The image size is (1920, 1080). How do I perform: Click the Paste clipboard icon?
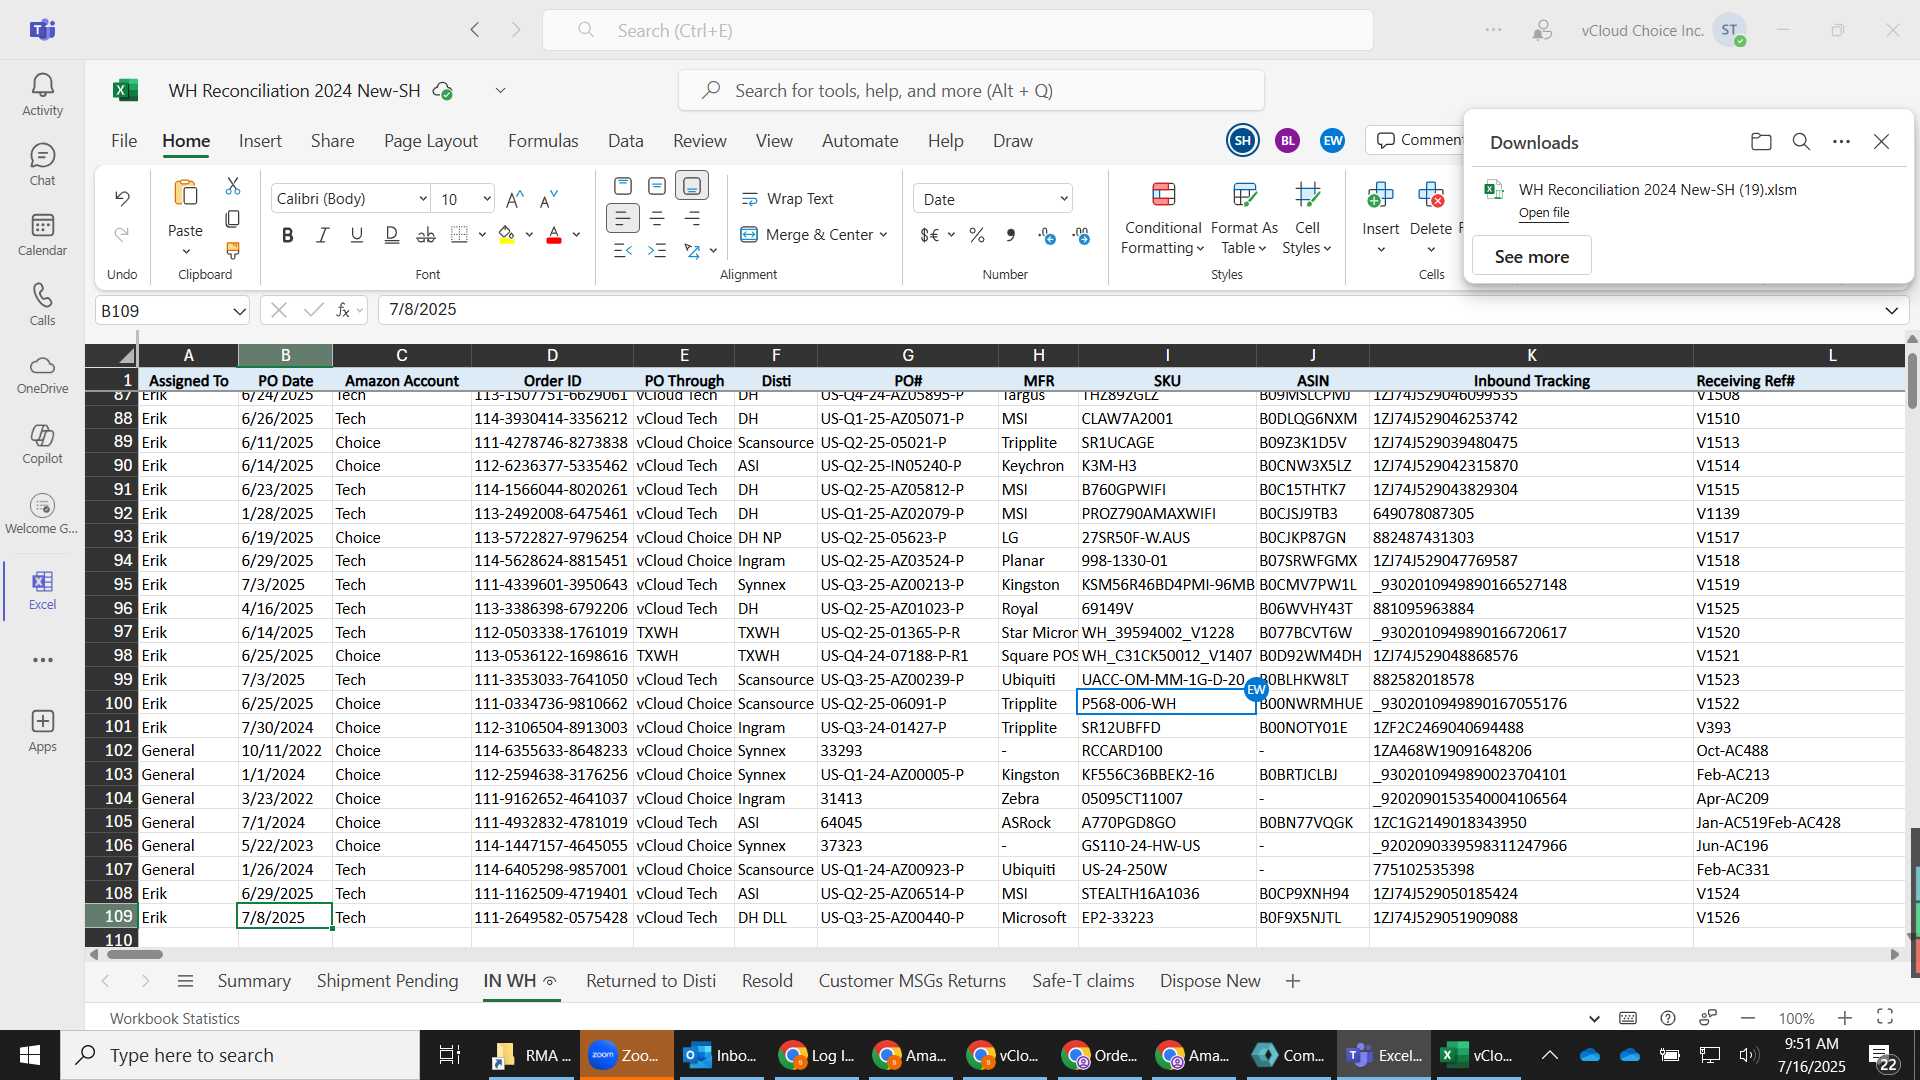tap(185, 193)
